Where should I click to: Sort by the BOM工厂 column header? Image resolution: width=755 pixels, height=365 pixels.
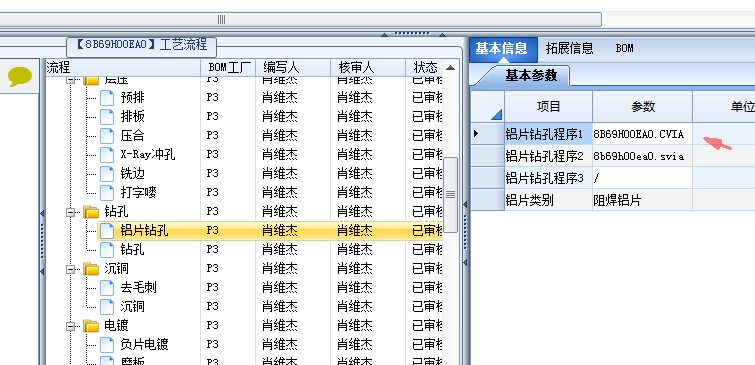(x=228, y=67)
